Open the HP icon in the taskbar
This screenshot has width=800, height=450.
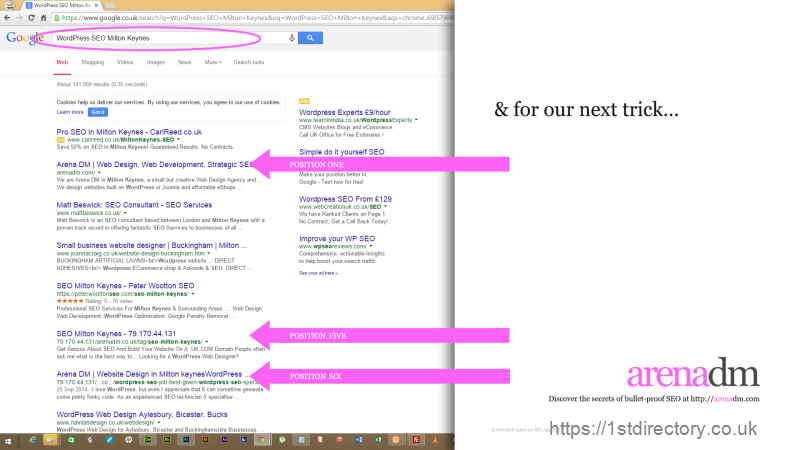[x=128, y=440]
